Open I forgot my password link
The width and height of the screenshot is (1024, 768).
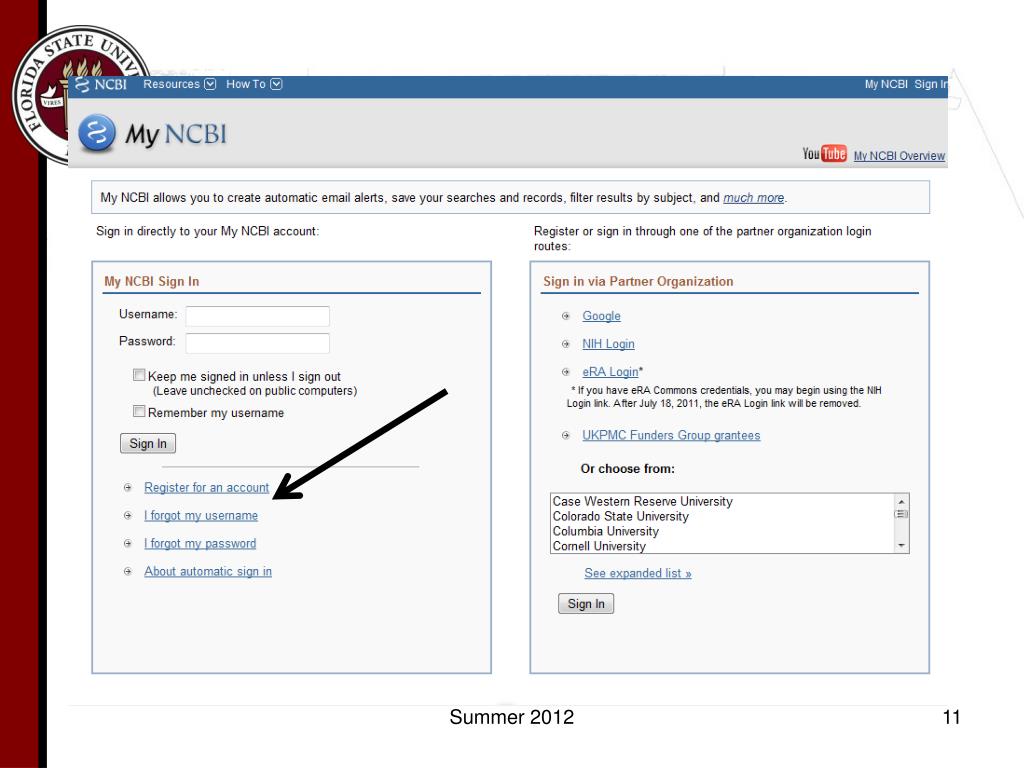pyautogui.click(x=200, y=543)
